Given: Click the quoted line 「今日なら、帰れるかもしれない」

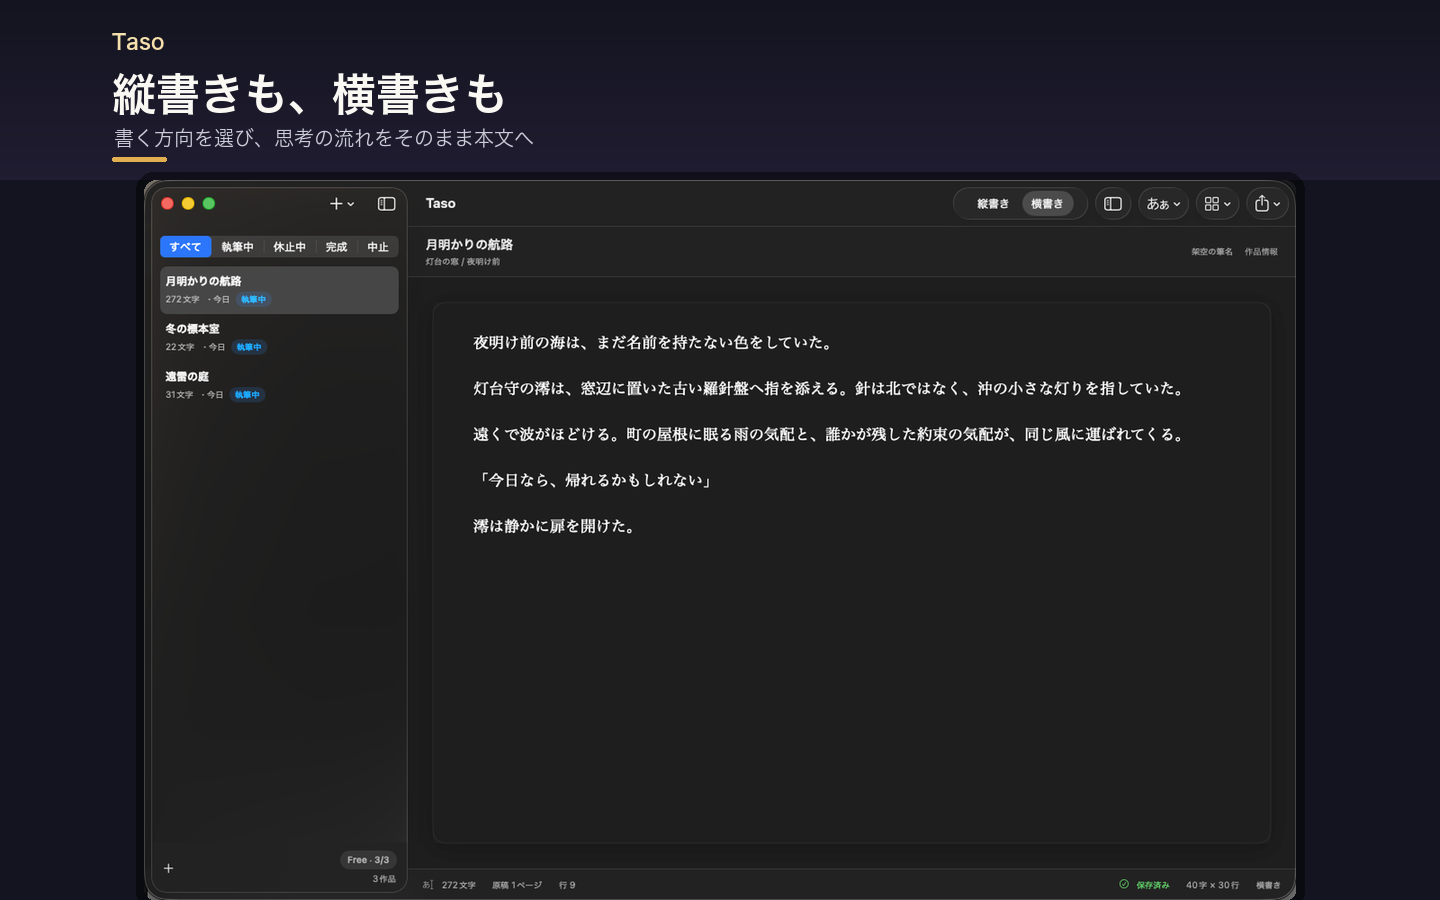Looking at the screenshot, I should click(x=595, y=480).
